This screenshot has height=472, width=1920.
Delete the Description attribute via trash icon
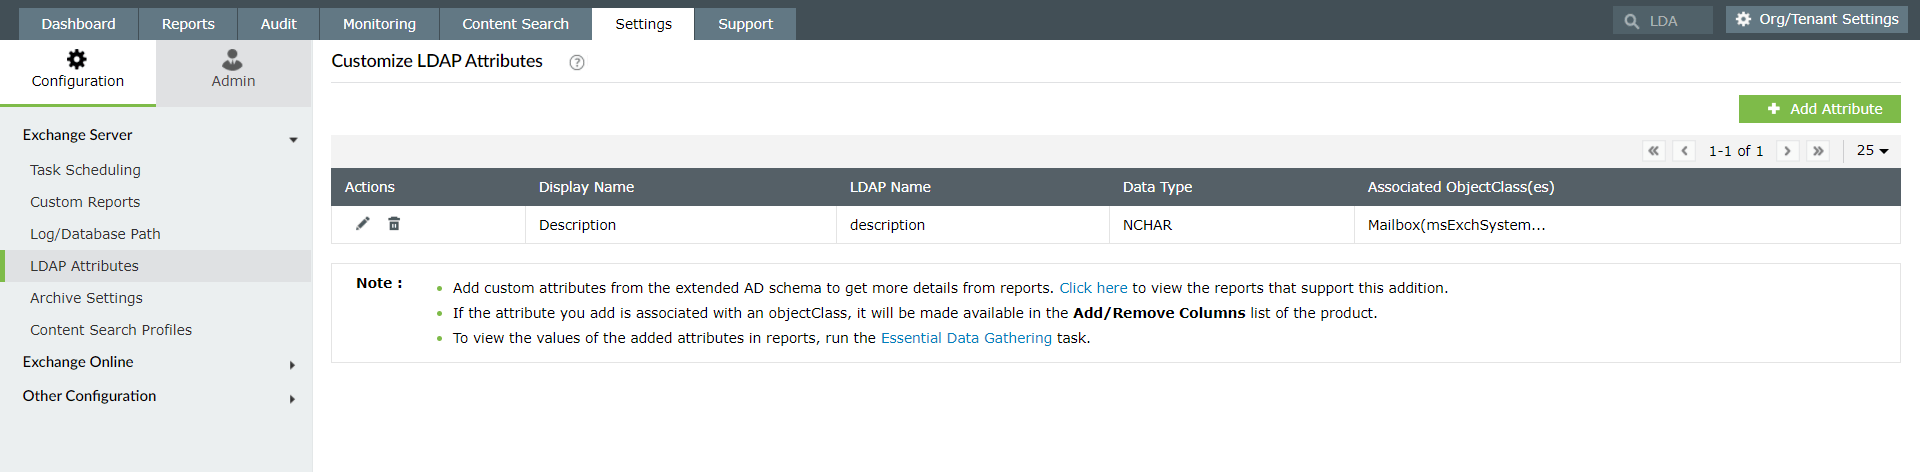tap(394, 224)
